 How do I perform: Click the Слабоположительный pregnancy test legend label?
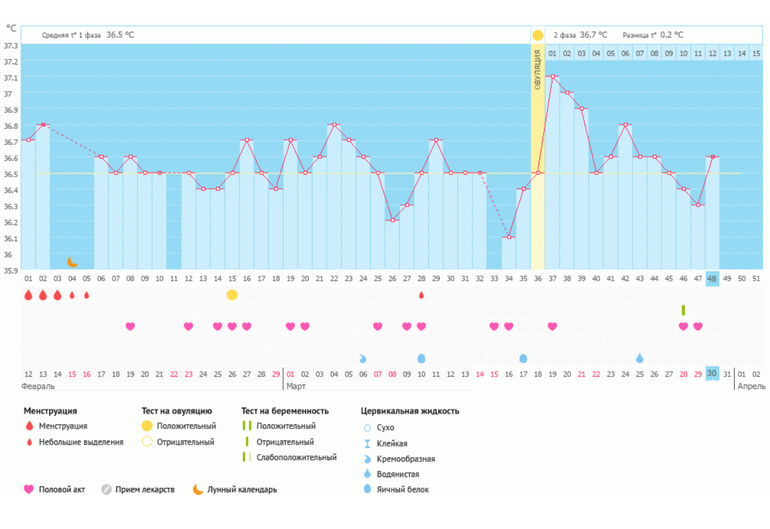296,457
